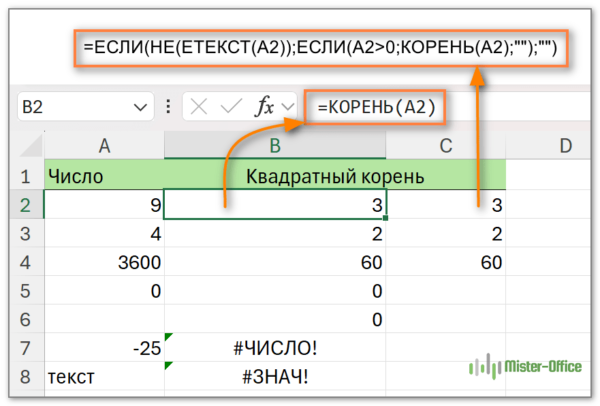This screenshot has width=600, height=406.
Task: Select cell showing #ЗНАЧ! error
Action: [276, 378]
